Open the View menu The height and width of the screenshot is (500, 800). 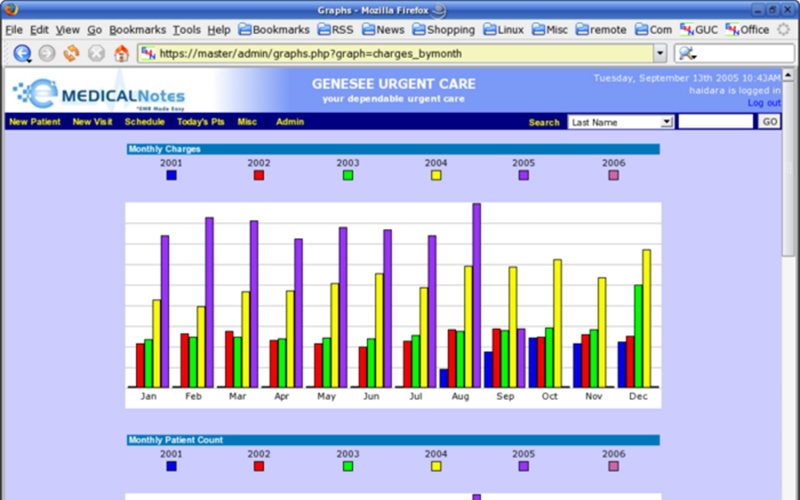[x=67, y=30]
